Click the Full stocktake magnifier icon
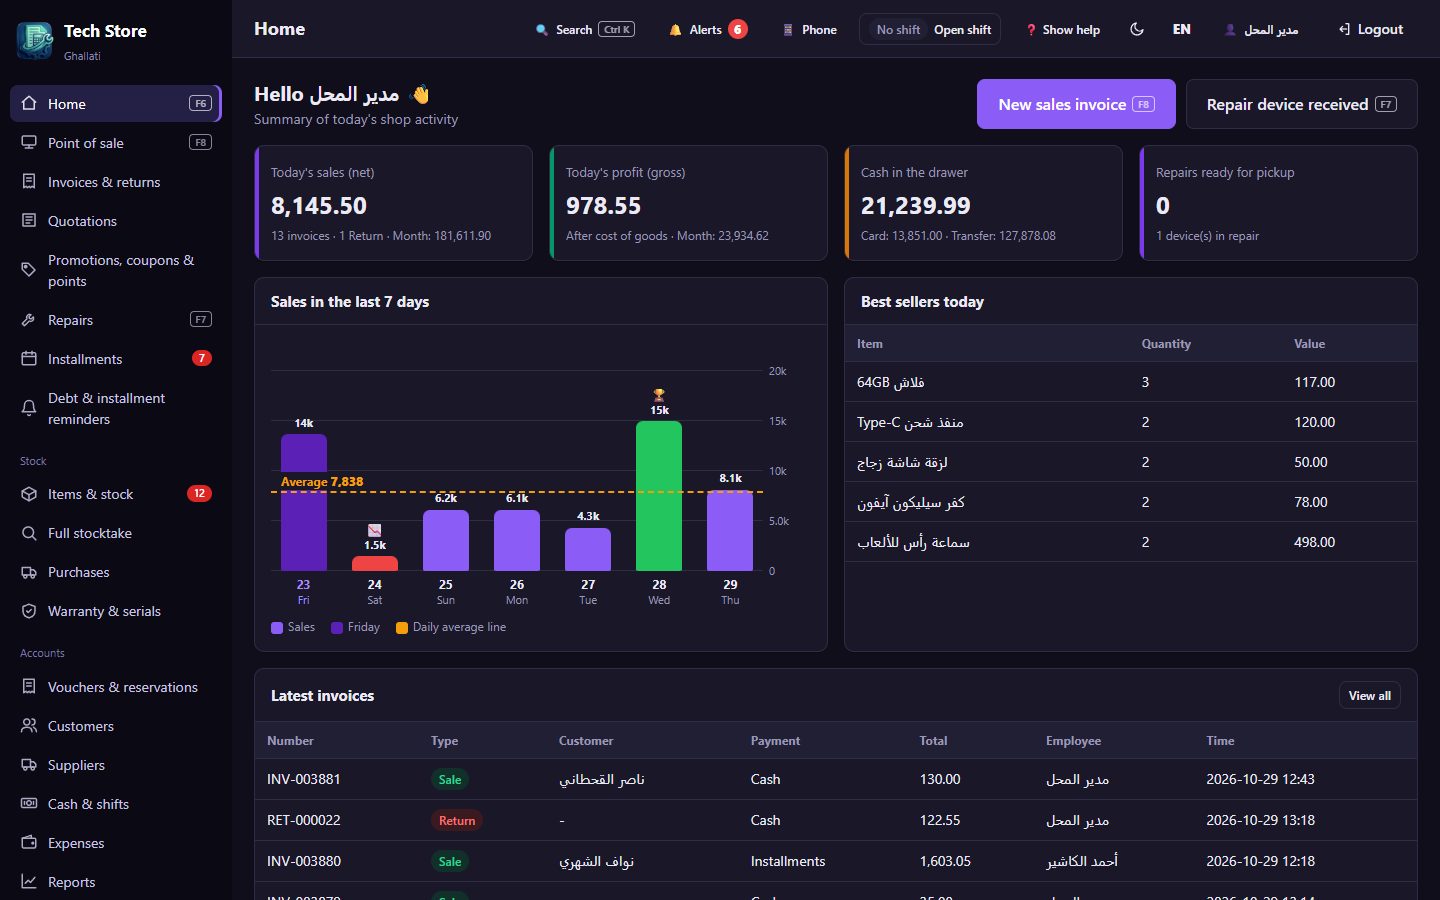 point(29,533)
